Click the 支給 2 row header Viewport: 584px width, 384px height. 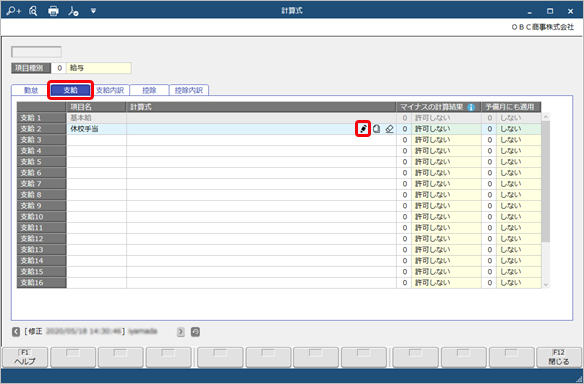point(41,129)
